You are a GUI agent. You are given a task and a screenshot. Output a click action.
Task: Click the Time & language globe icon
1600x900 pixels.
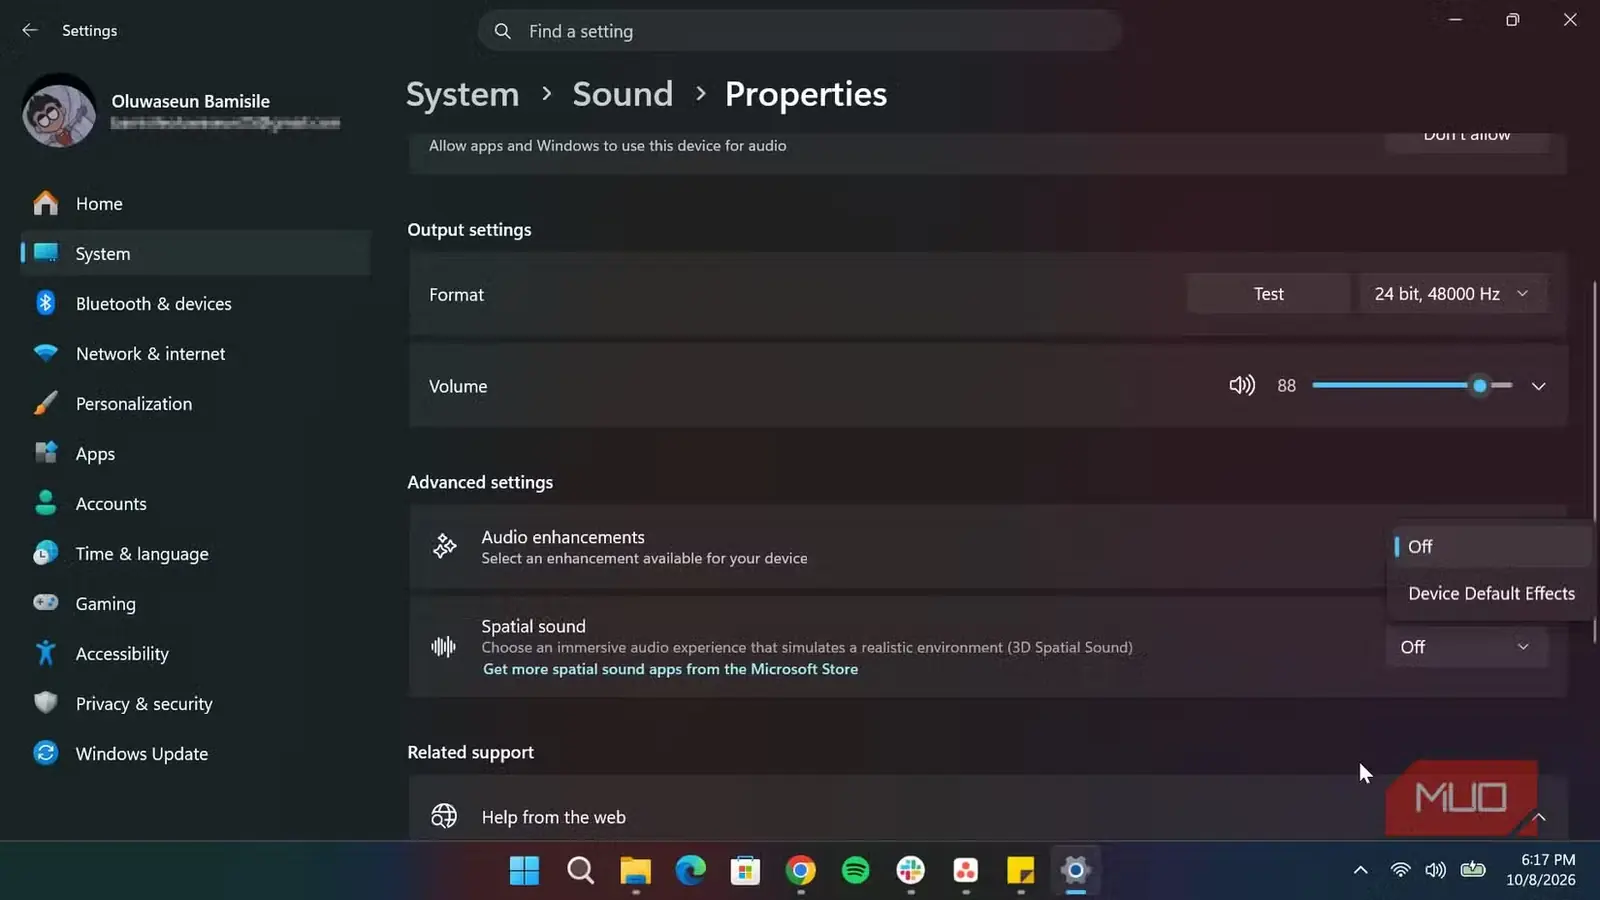[45, 553]
